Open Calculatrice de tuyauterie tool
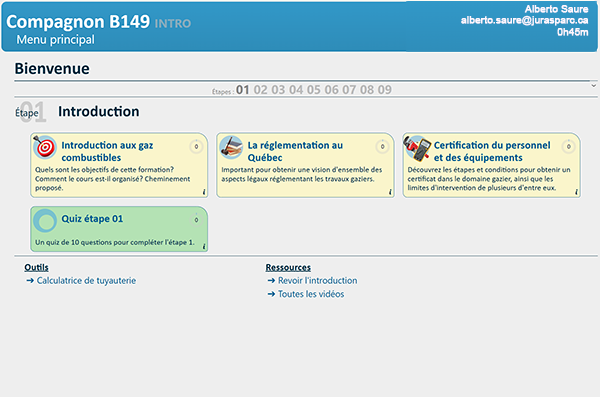 point(86,281)
